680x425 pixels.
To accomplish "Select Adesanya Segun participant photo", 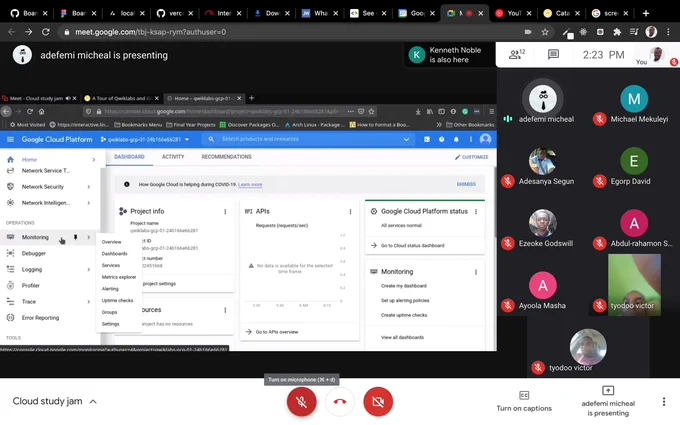I will 543,161.
